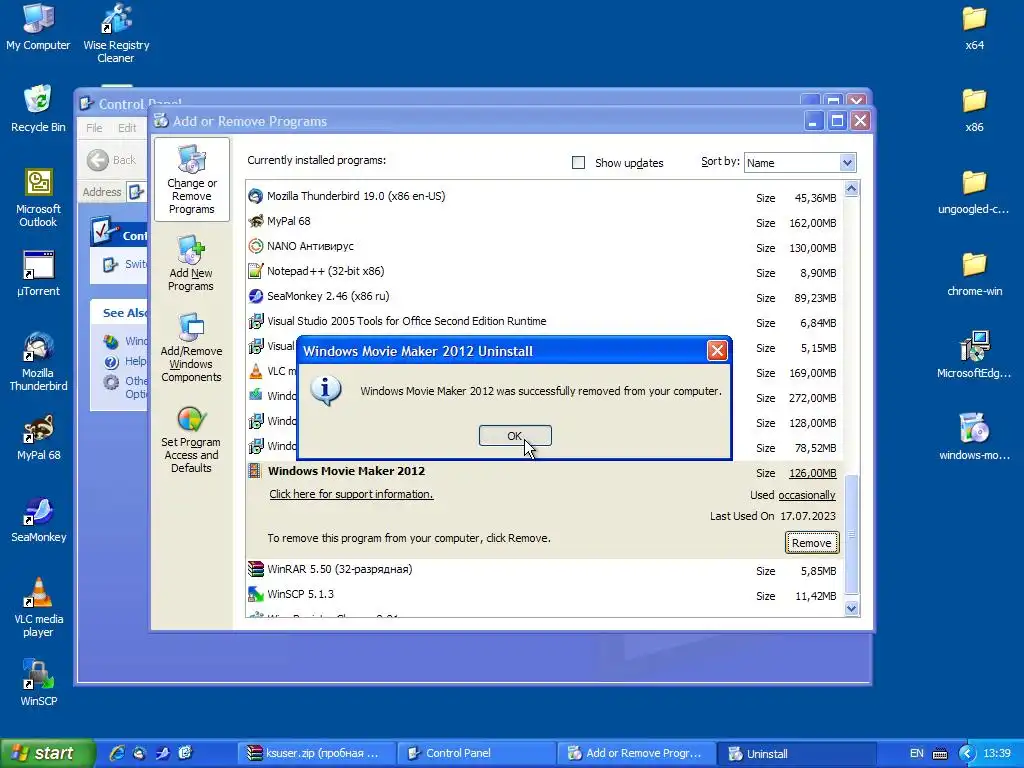
Task: Click the program list scrollbar thumb
Action: 851,534
